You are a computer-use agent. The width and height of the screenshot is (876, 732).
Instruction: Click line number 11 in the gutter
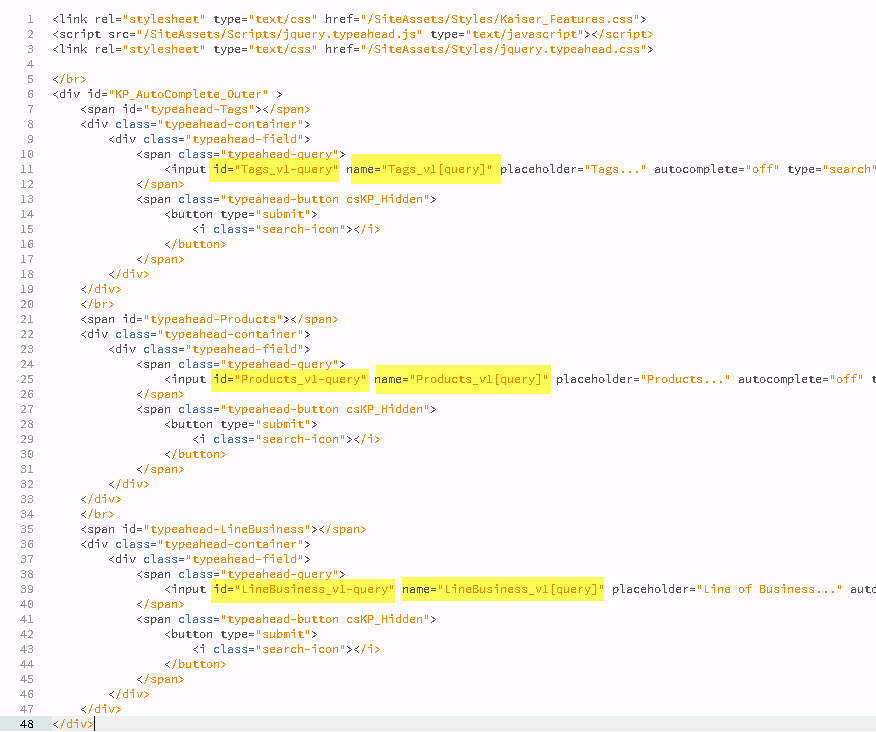point(27,169)
